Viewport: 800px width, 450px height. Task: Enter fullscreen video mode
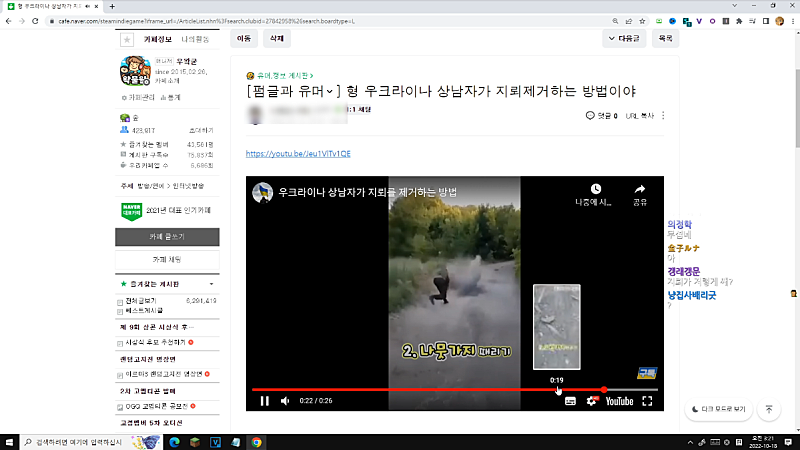(647, 401)
